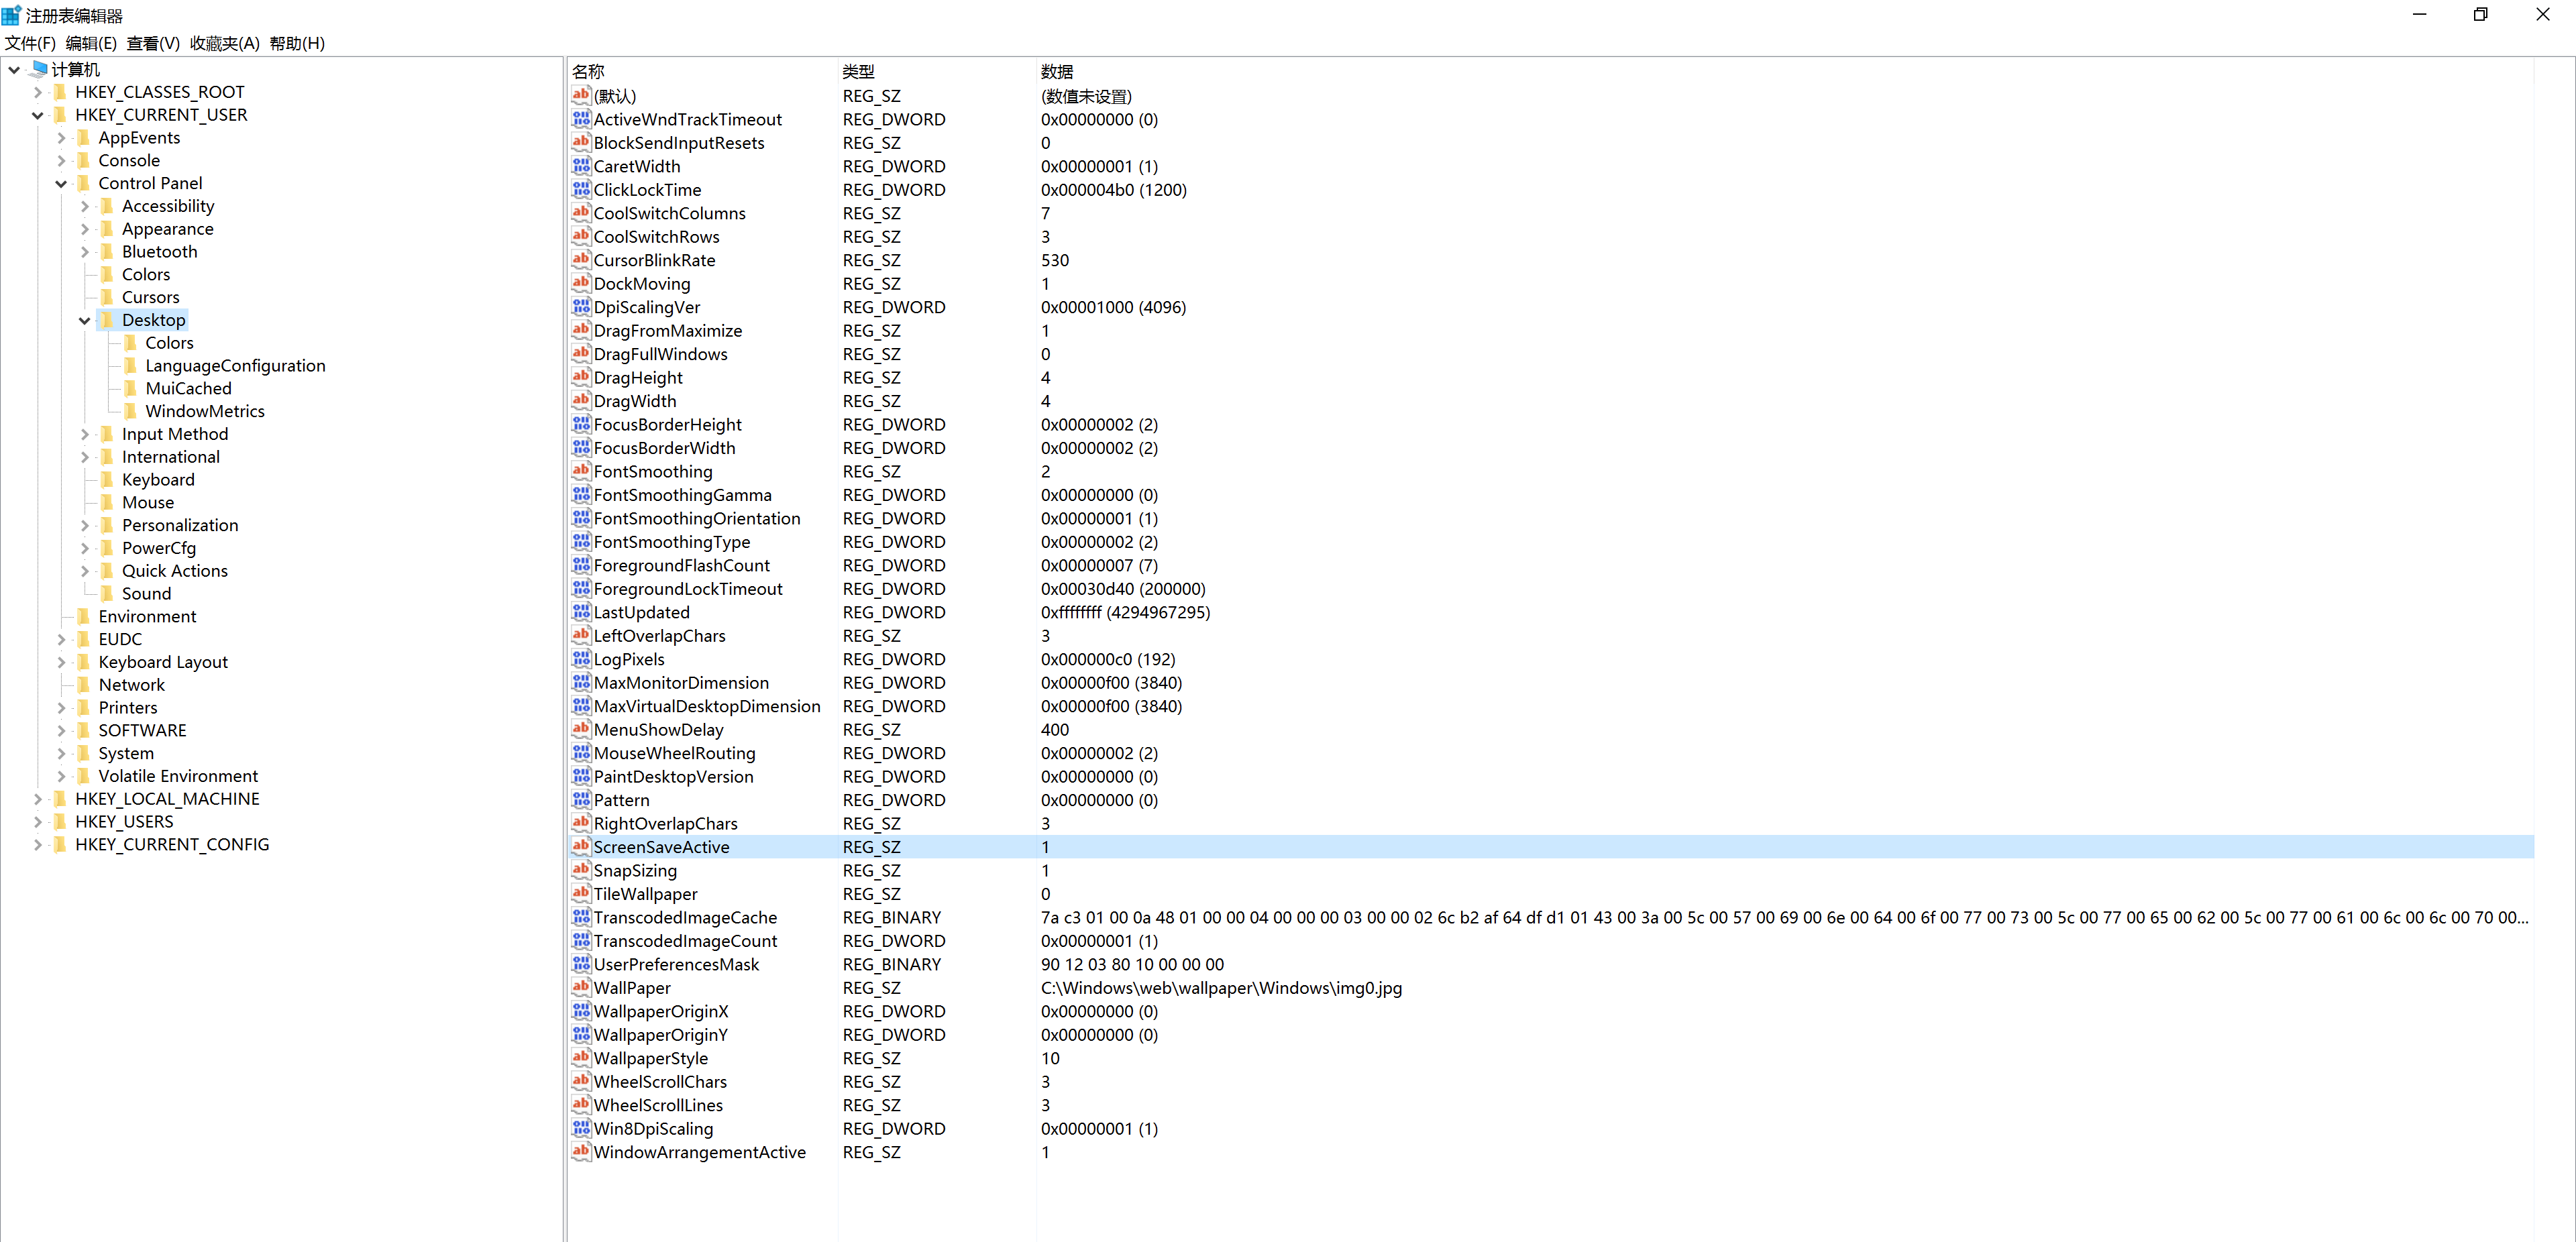Viewport: 2576px width, 1242px height.
Task: Click the Computer icon at tree root
Action: point(39,69)
